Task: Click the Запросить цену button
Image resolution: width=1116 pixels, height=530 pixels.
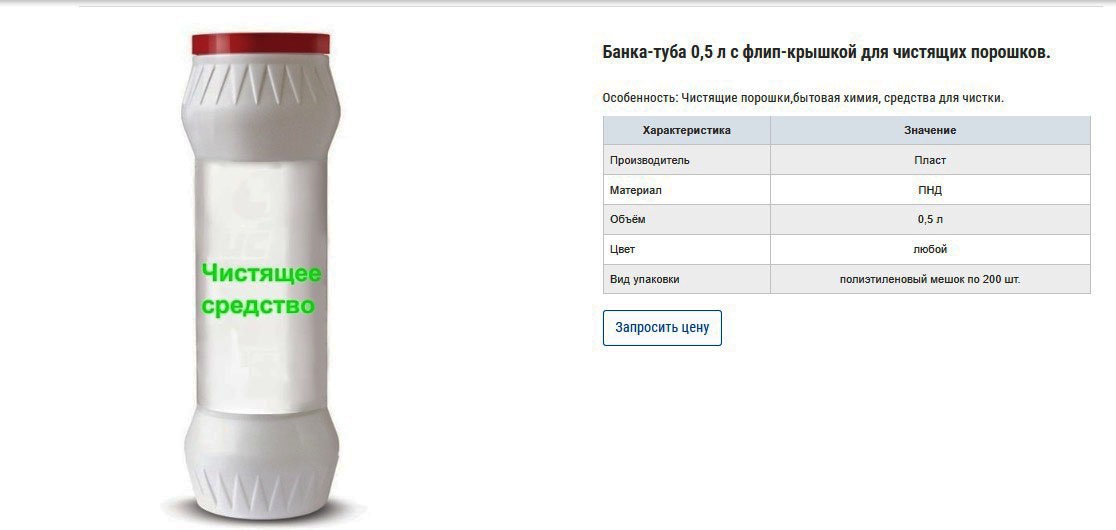Action: 662,328
